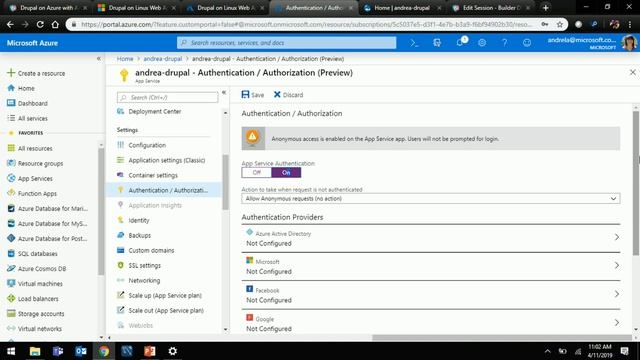Turn App Service Authentication Off
This screenshot has height=360, width=640.
coord(256,173)
